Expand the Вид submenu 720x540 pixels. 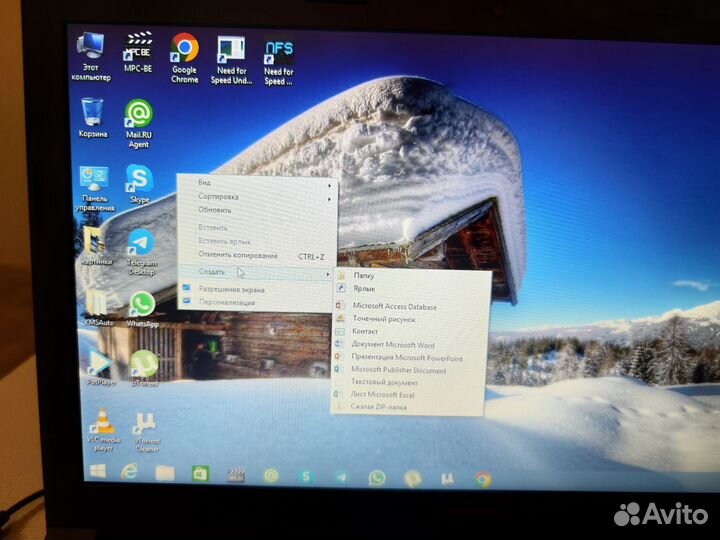pos(256,183)
